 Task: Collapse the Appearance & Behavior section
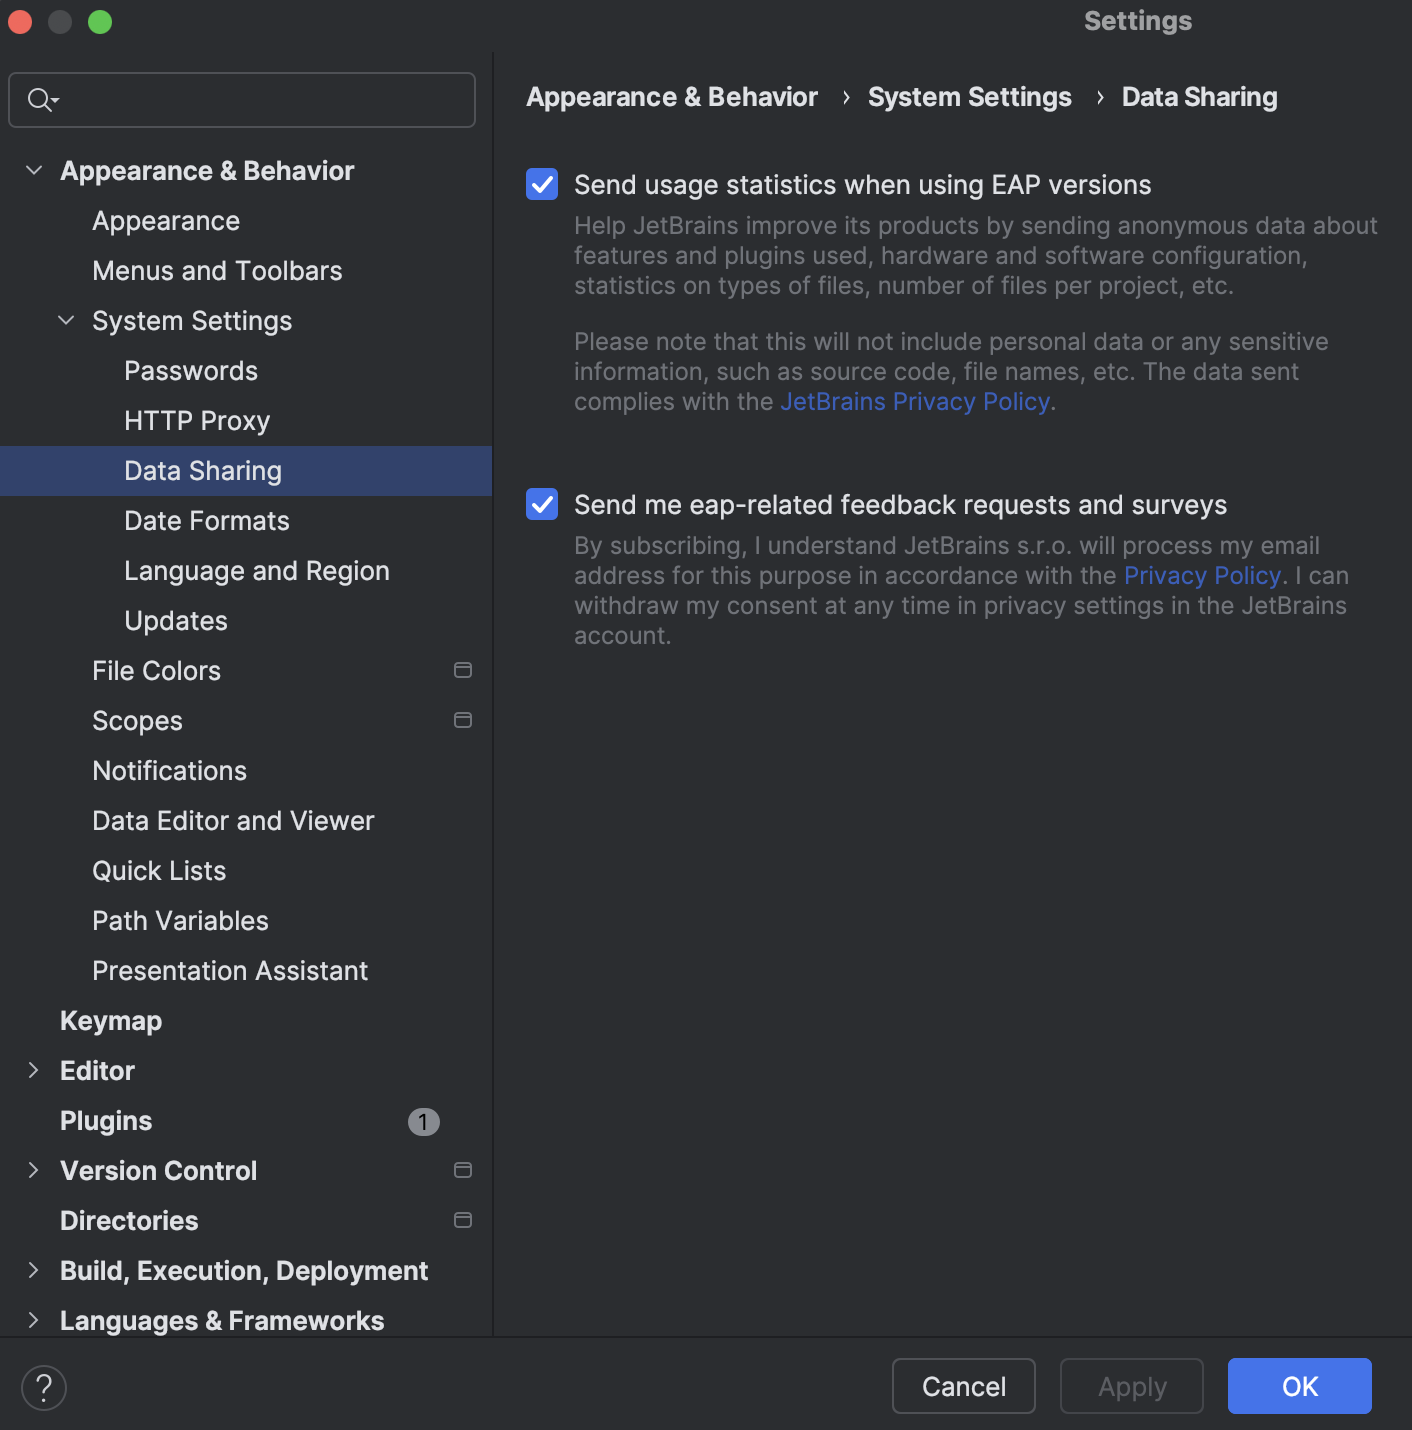pos(34,170)
